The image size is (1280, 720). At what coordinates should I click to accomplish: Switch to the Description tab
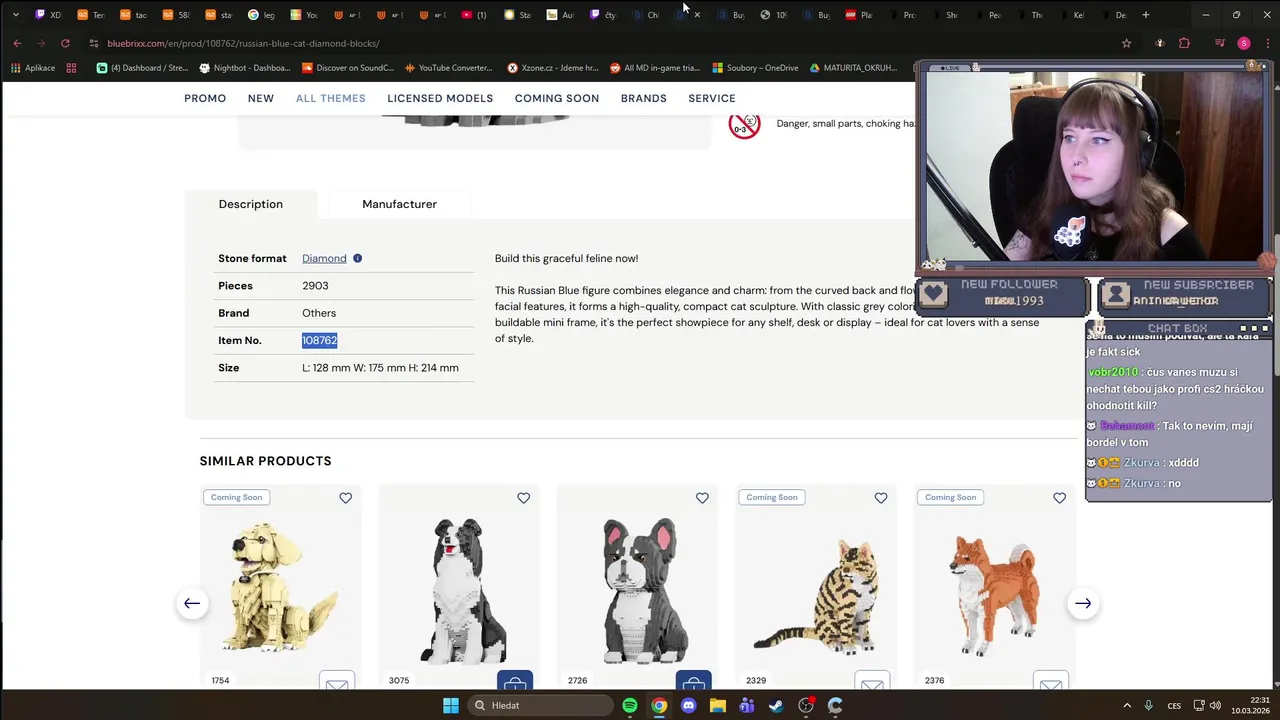[x=251, y=204]
